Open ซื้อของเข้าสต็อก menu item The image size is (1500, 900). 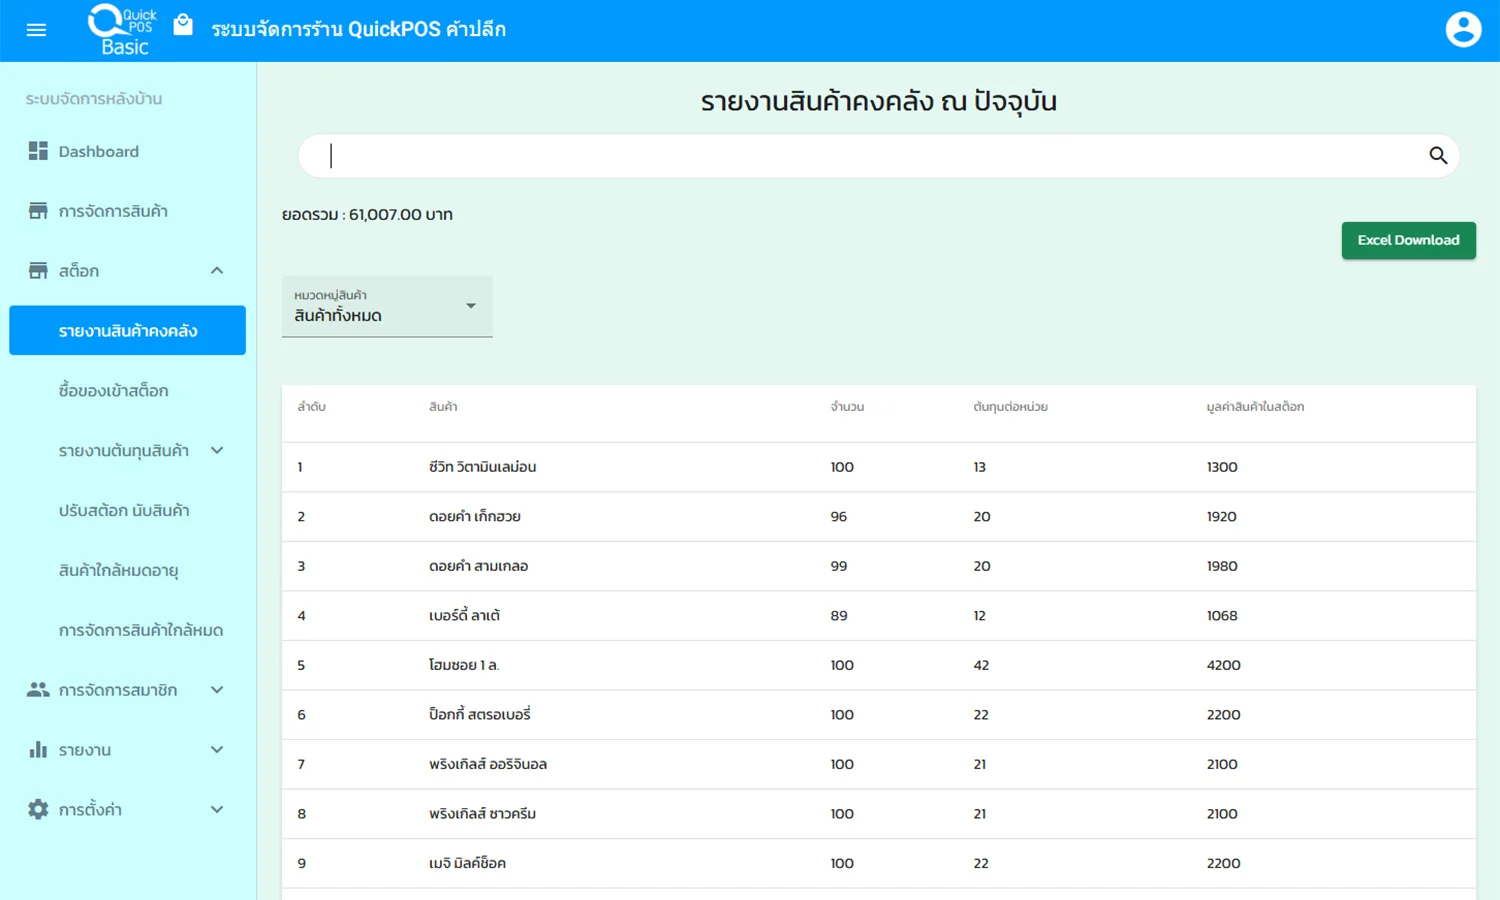coord(113,391)
